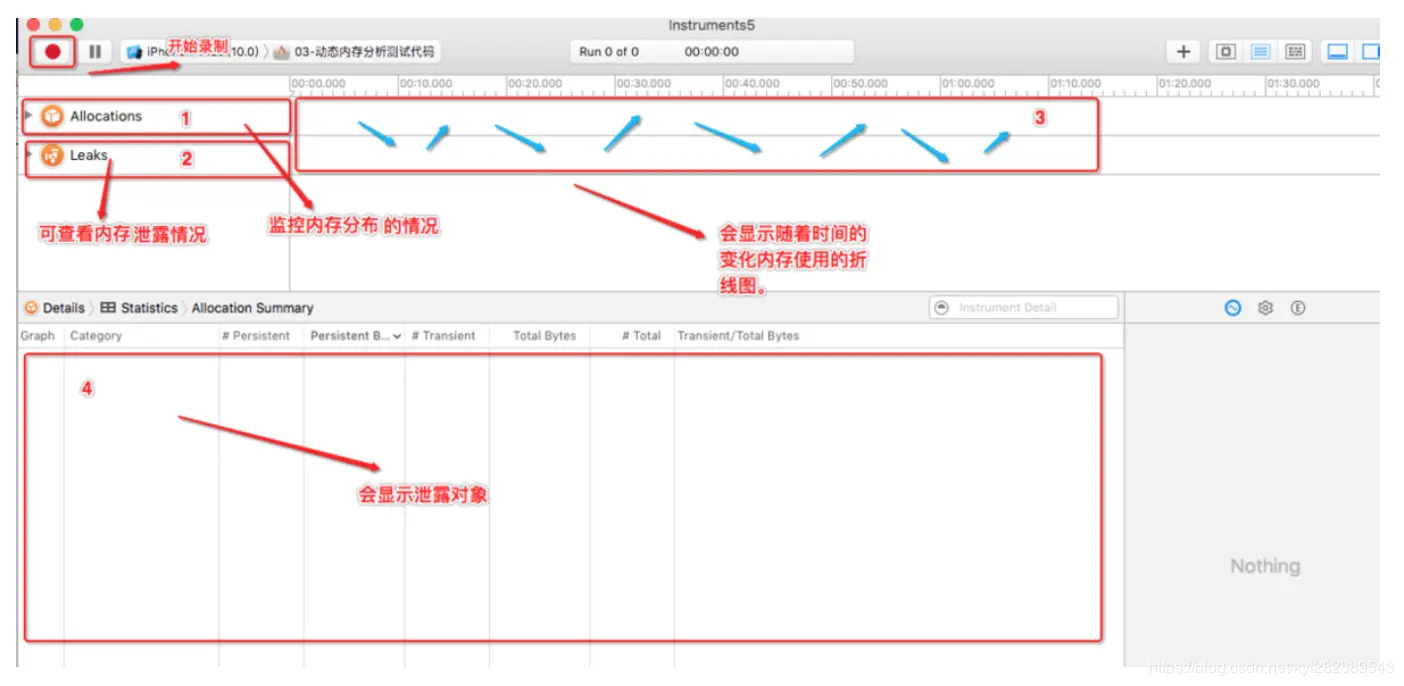The image size is (1404, 686).
Task: Choose the 03-动态内存分析测试代码 target process
Action: pos(355,51)
